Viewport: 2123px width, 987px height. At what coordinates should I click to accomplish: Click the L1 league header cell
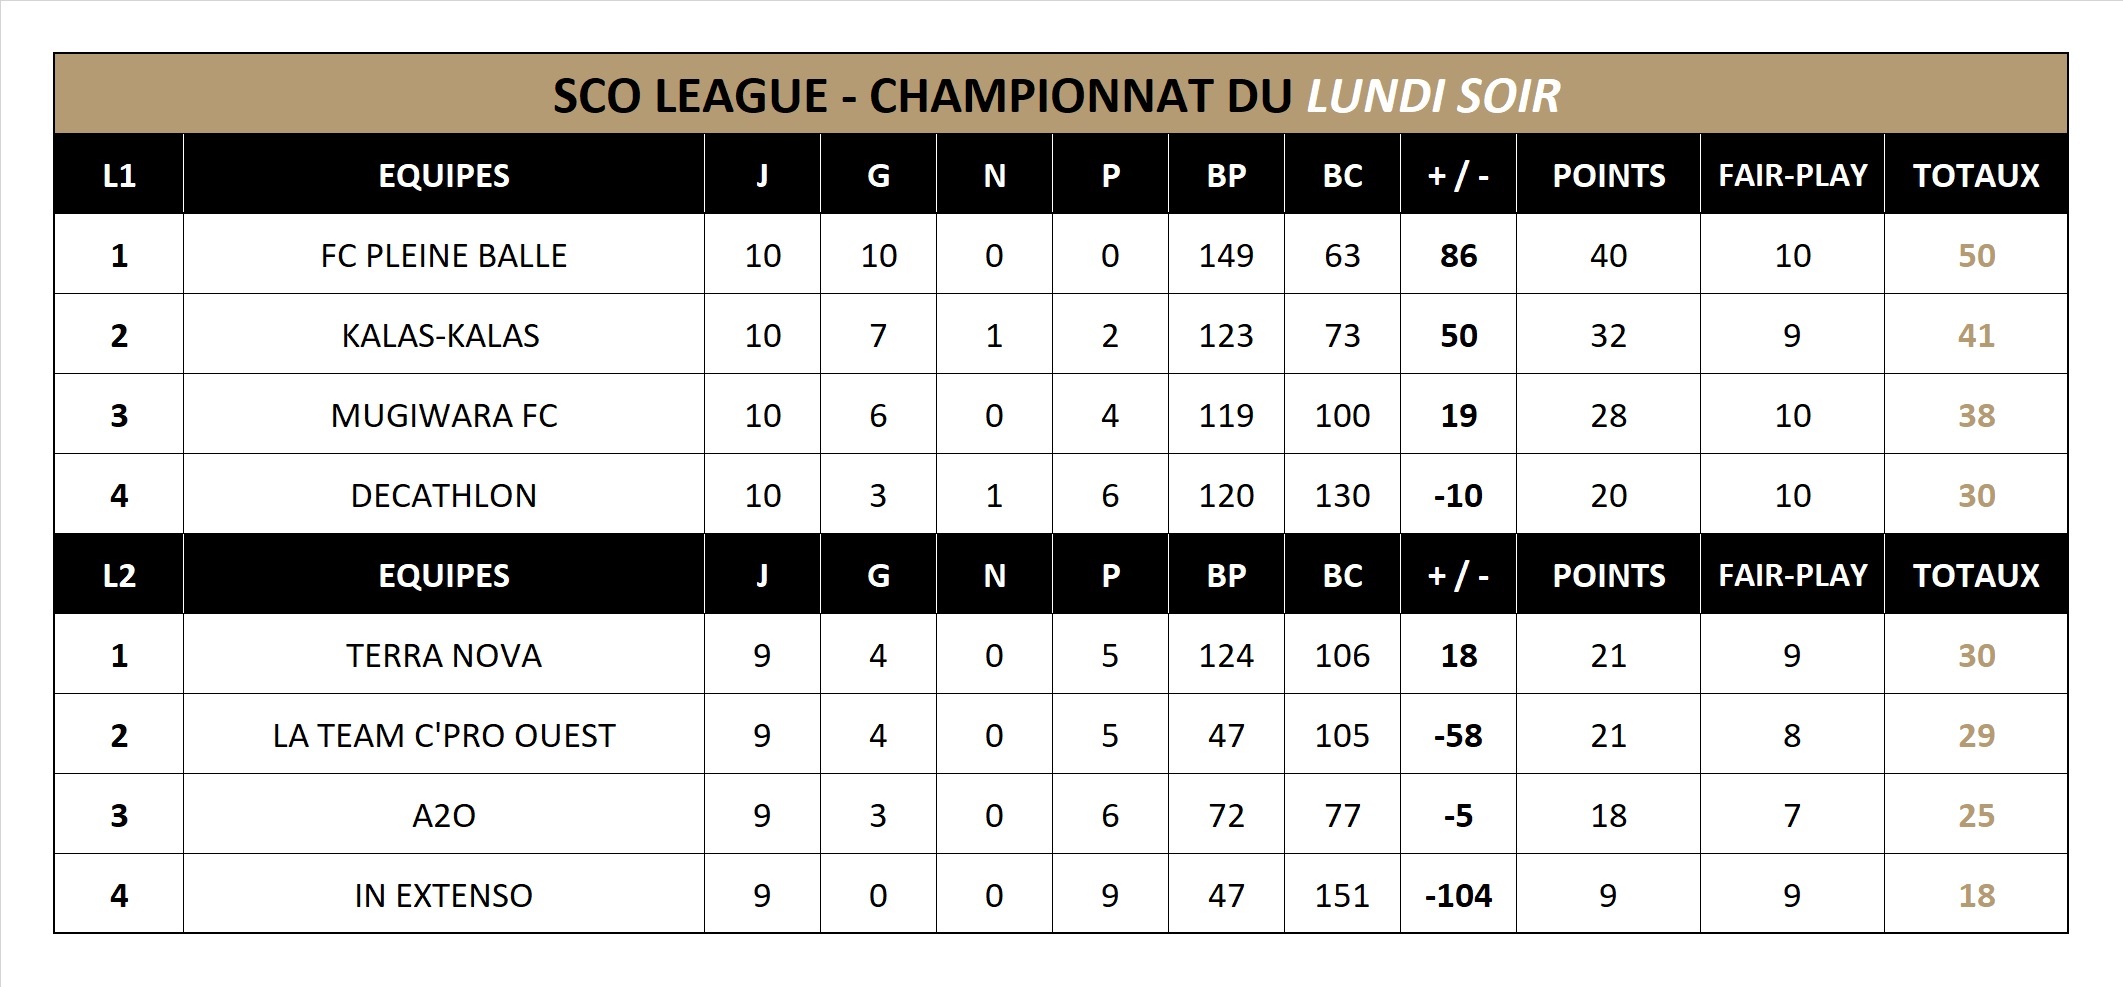click(119, 176)
